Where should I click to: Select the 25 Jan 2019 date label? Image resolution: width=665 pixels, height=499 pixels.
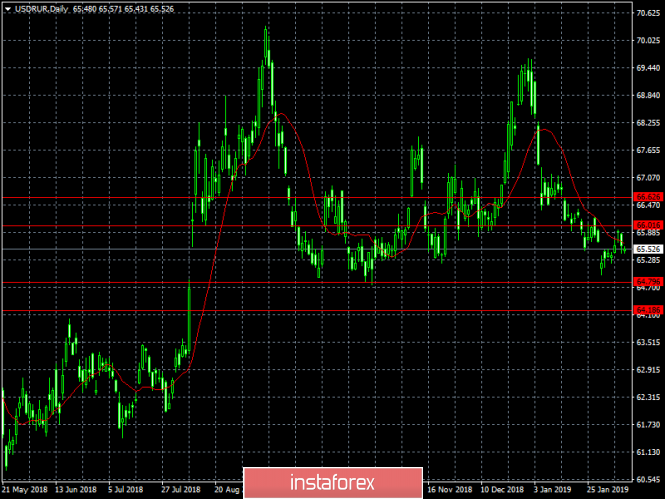tap(605, 492)
